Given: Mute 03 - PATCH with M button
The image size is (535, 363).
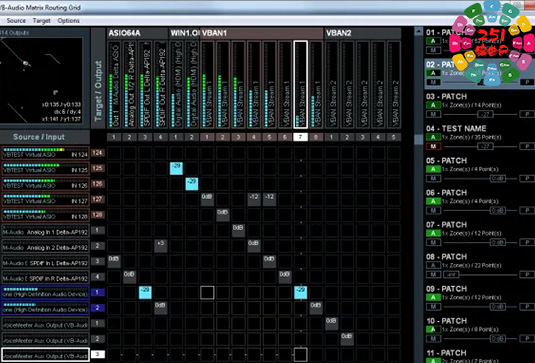Looking at the screenshot, I should coord(433,114).
